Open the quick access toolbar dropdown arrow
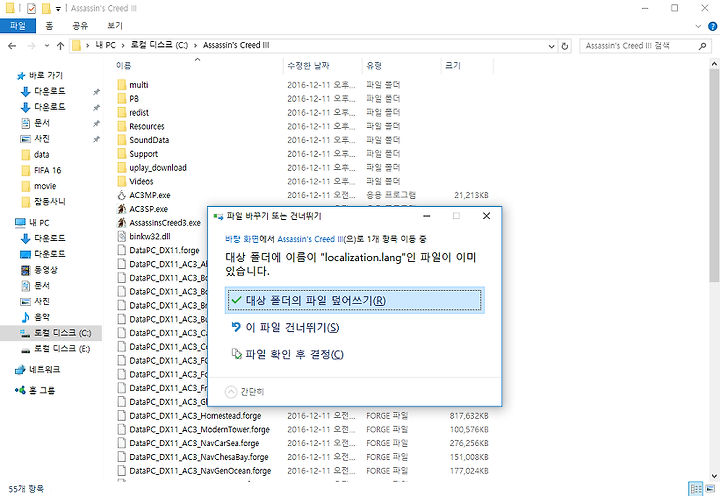Image resolution: width=720 pixels, height=496 pixels. pyautogui.click(x=58, y=9)
